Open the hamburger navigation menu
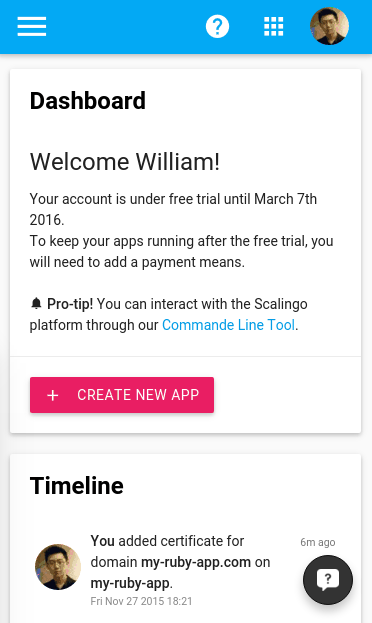The height and width of the screenshot is (623, 372). [x=32, y=27]
